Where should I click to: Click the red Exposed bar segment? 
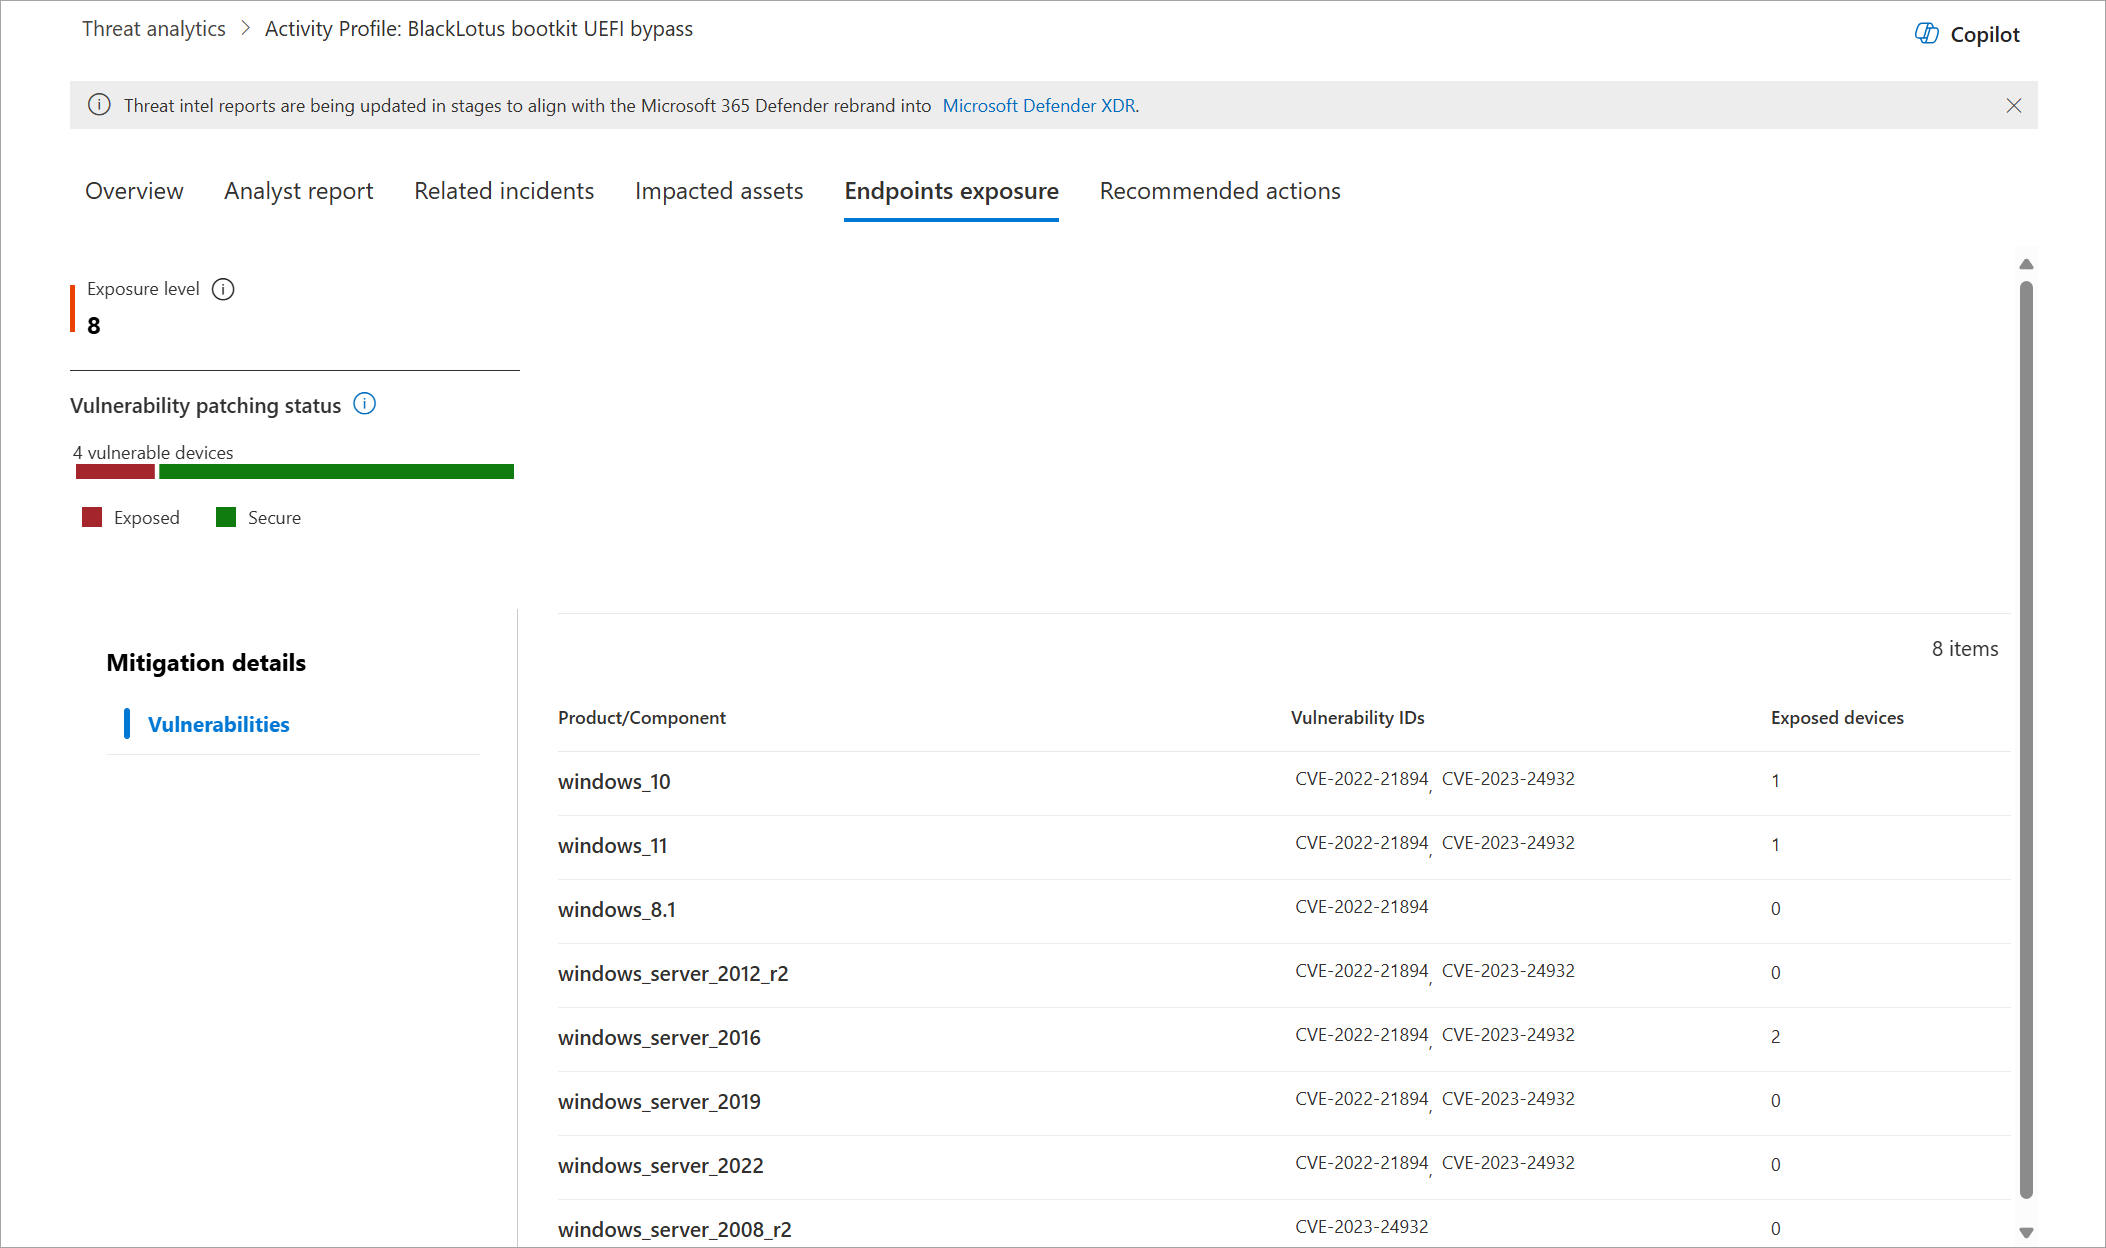coord(115,472)
